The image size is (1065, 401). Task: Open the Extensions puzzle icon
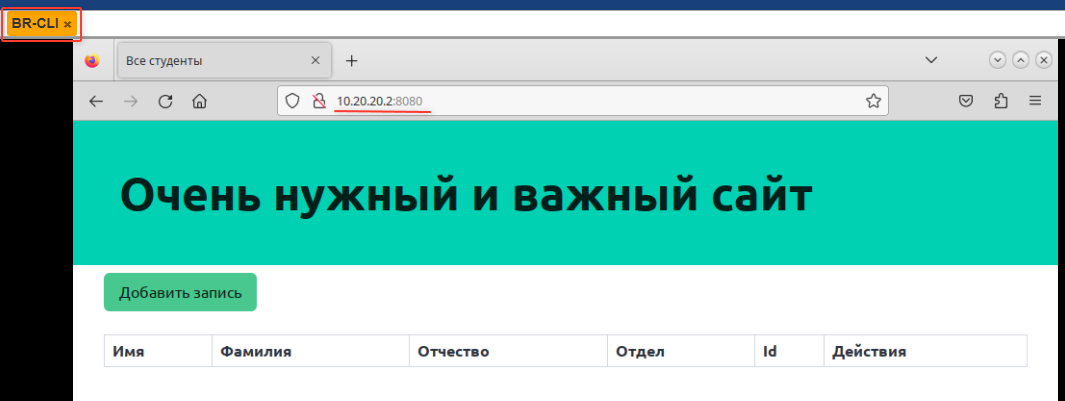(1000, 101)
